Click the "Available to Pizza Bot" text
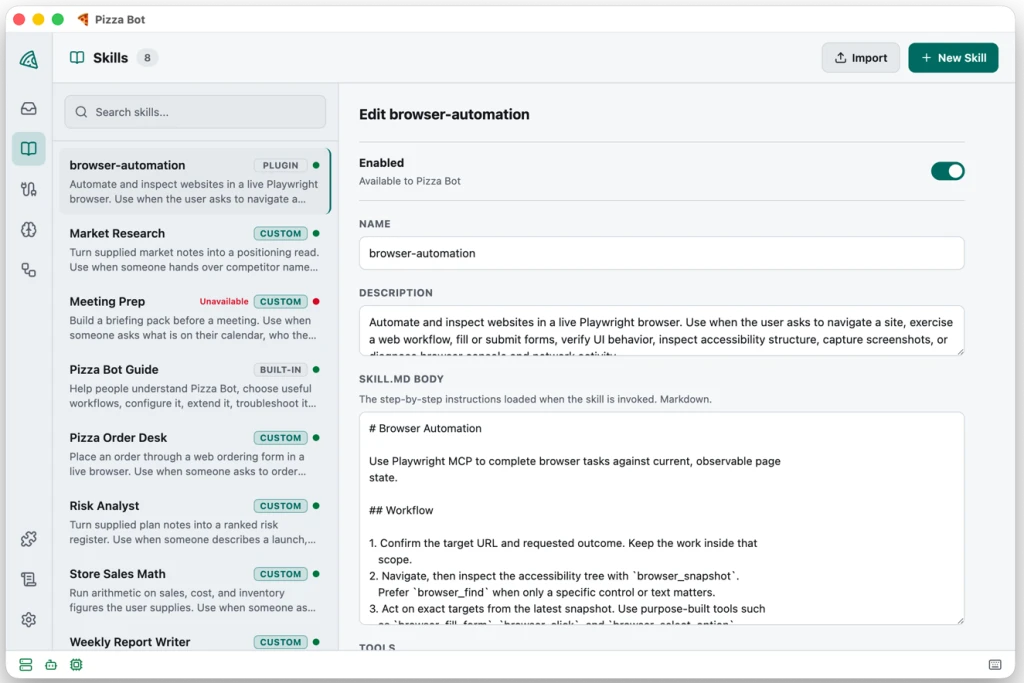Viewport: 1024px width, 683px height. [409, 181]
